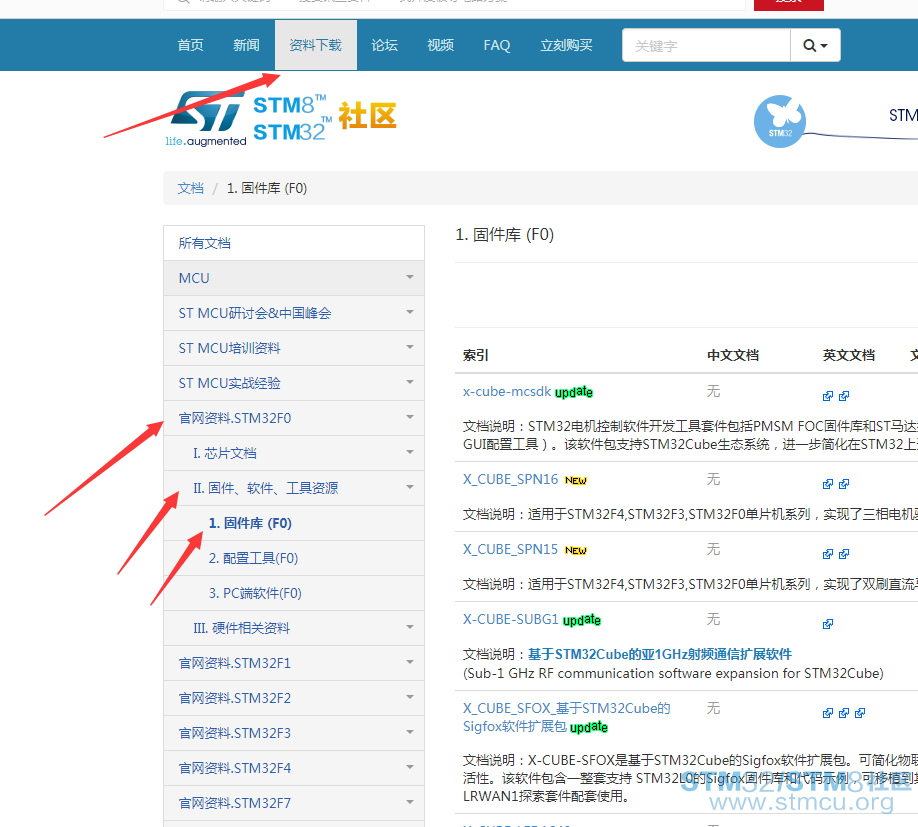Open 基于STM32Cube的亚1GHz射频通信扩展软件 link
Screen dimensions: 918x827
point(660,654)
